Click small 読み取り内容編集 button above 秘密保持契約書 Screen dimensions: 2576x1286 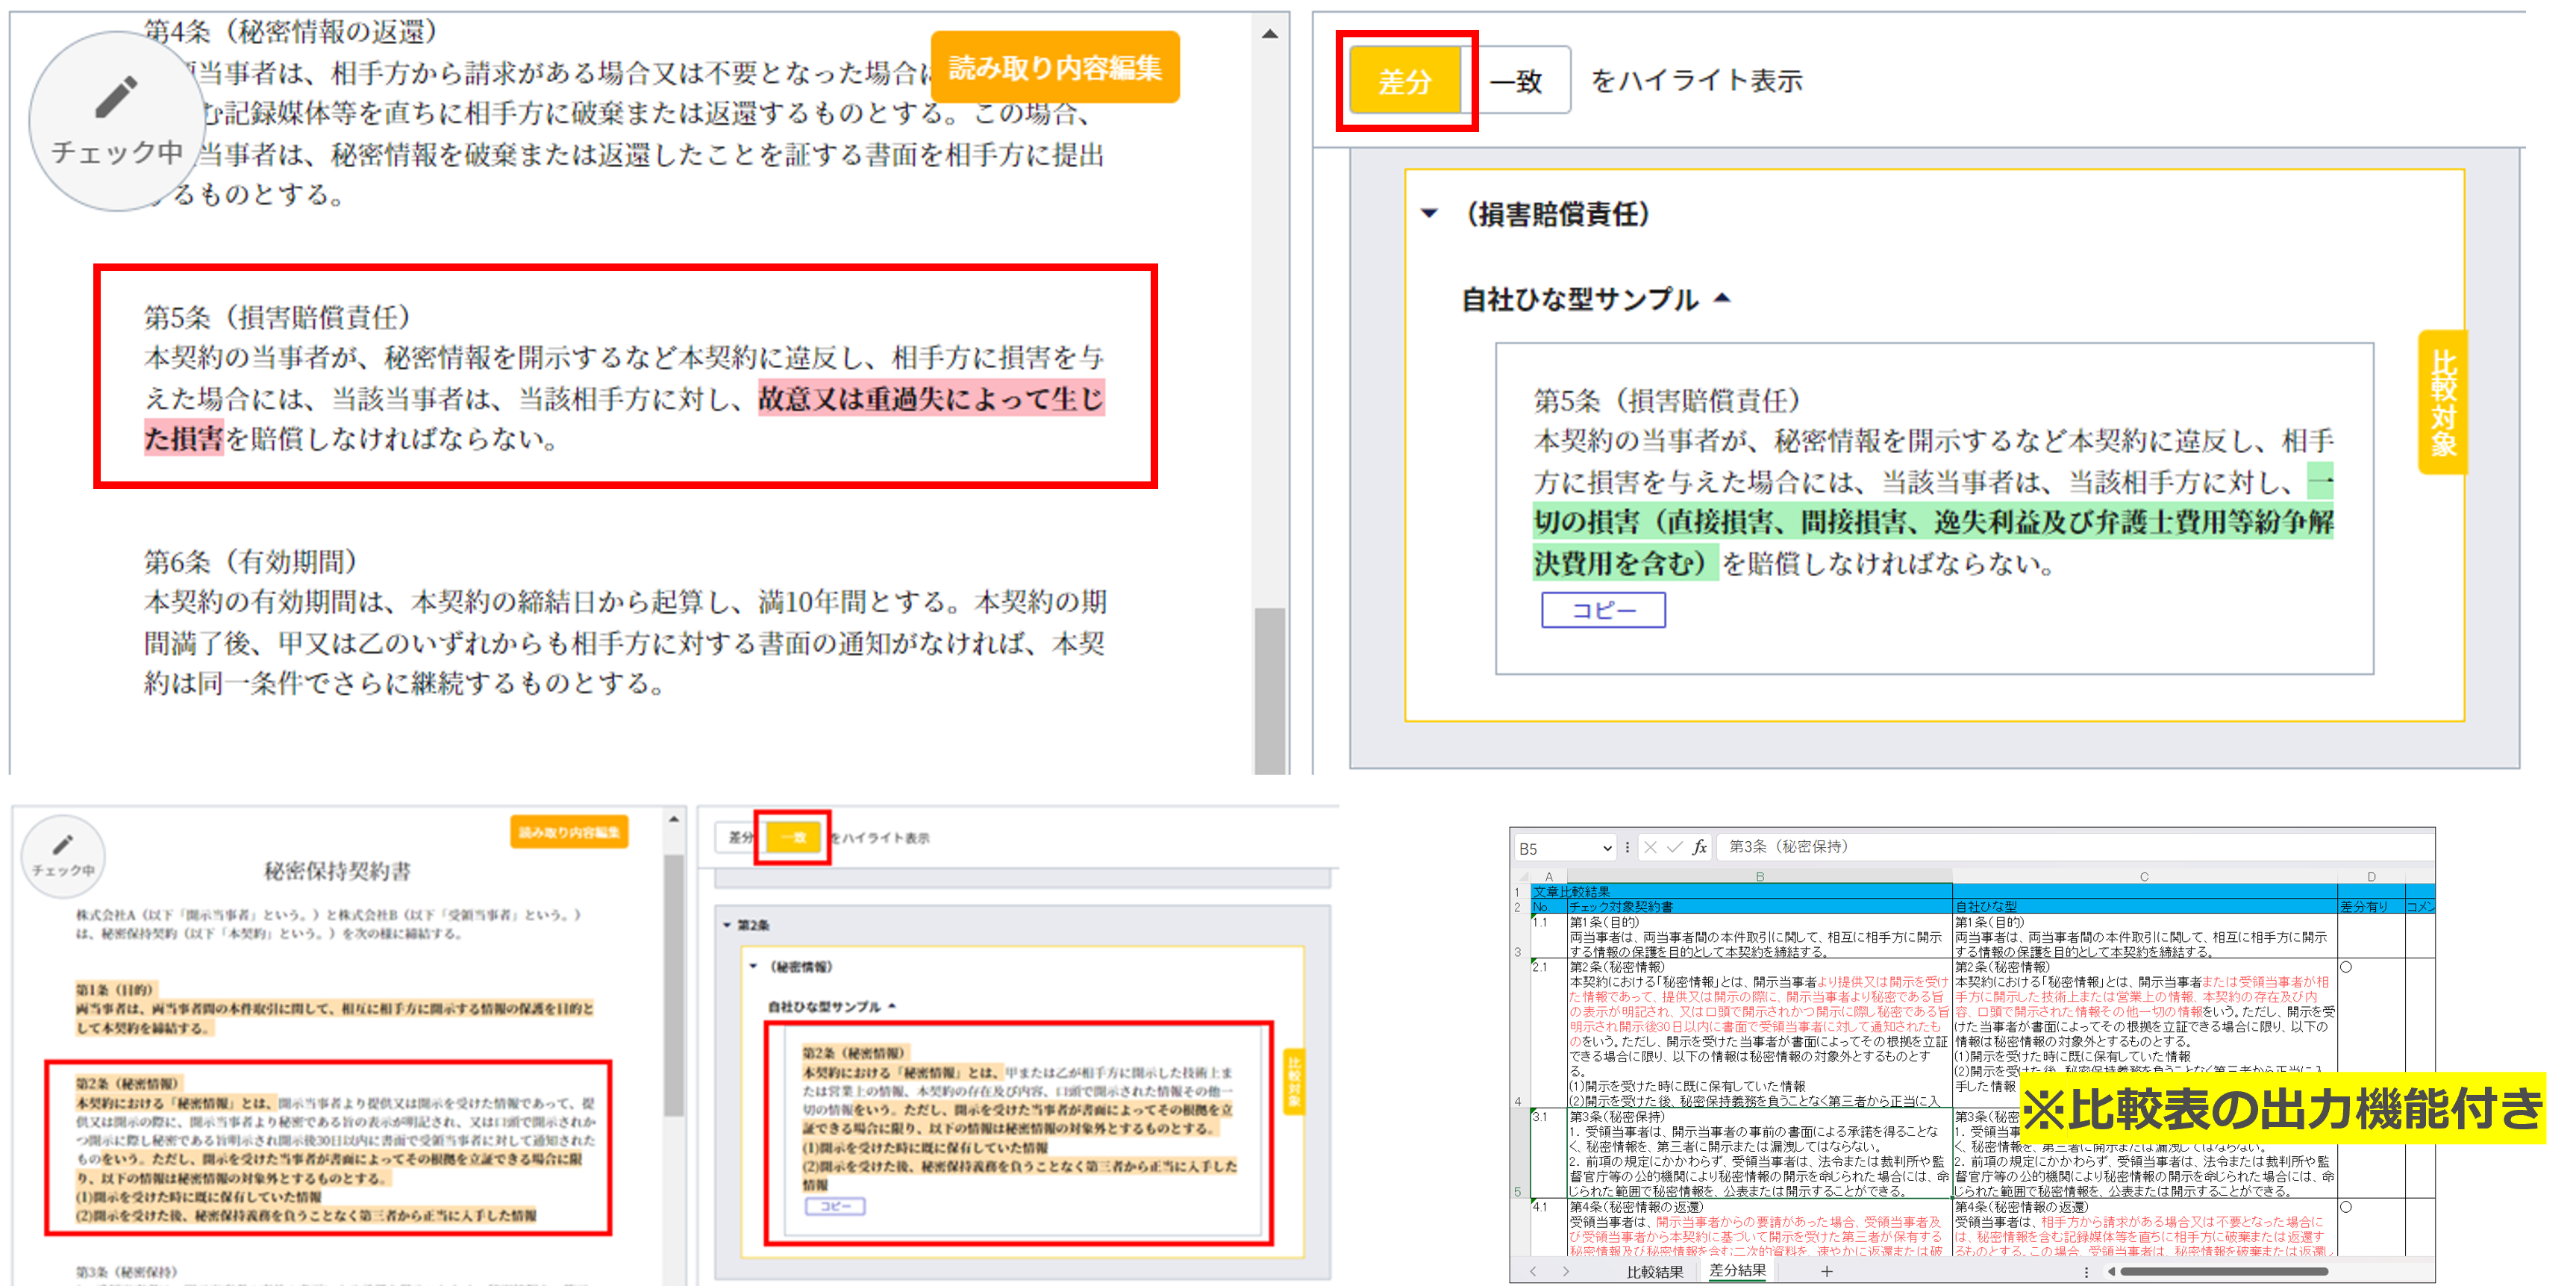coord(569,832)
